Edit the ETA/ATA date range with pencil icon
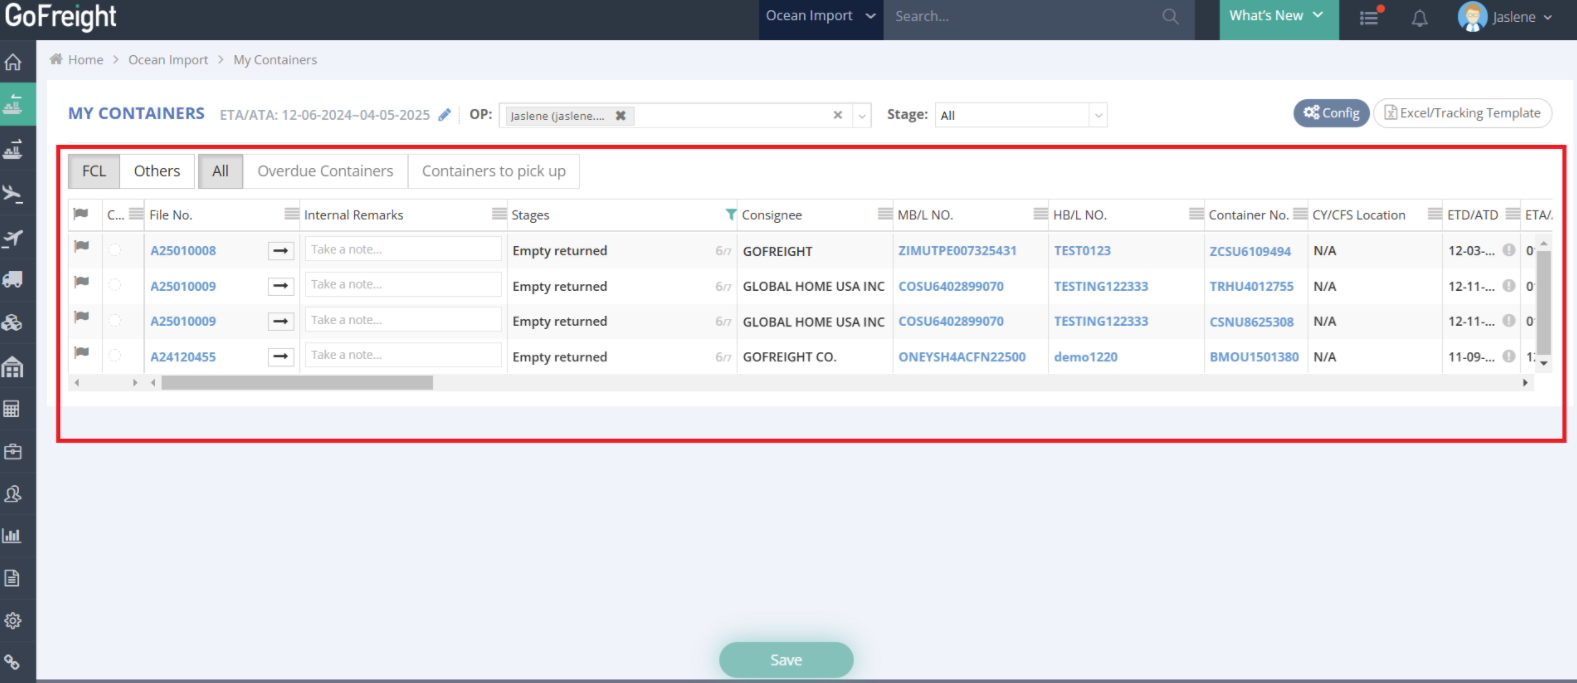 445,115
